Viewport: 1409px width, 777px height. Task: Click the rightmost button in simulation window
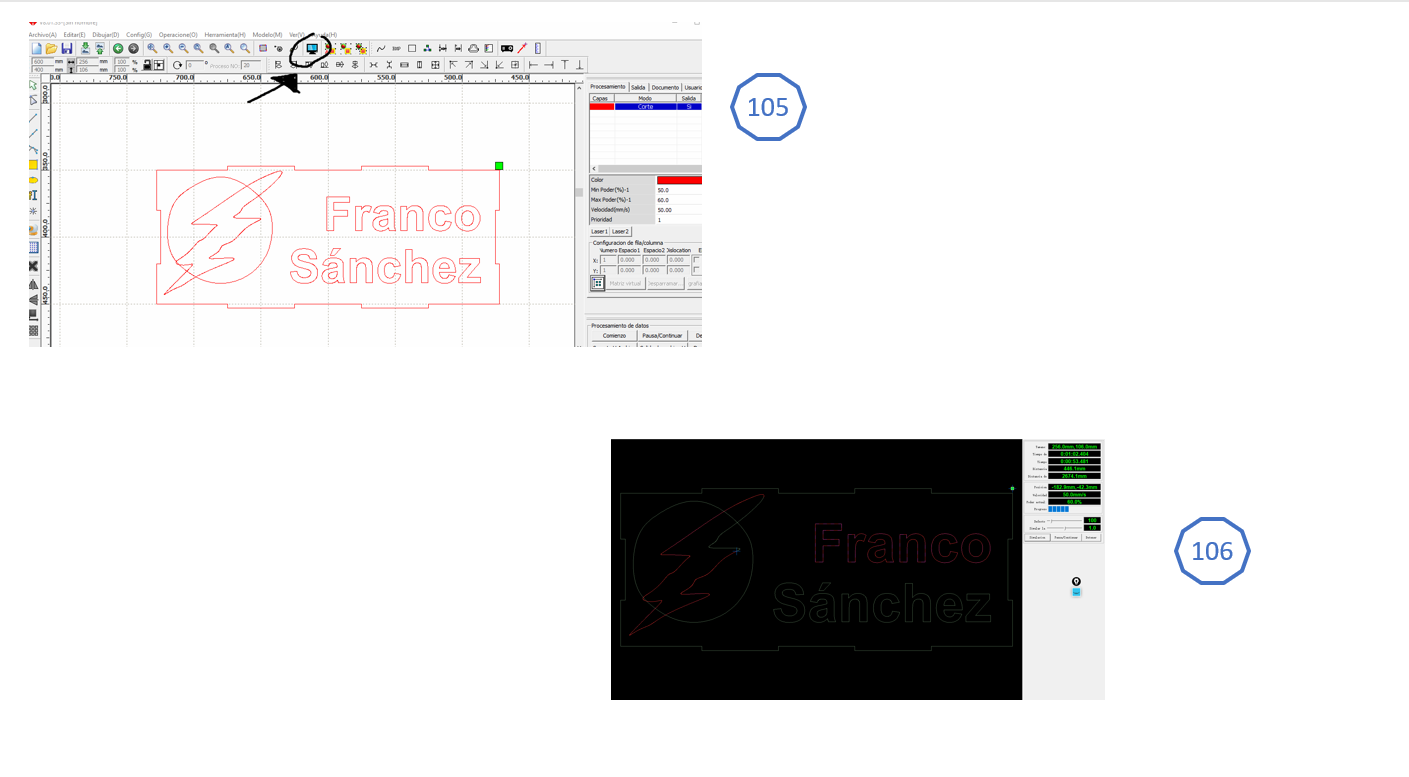[x=1090, y=537]
